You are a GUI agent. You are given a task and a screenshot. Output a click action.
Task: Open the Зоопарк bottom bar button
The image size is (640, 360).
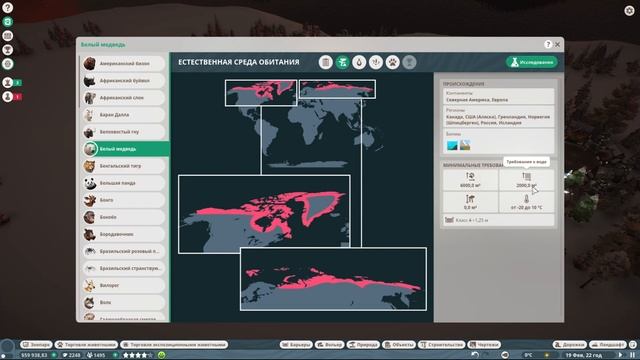(x=36, y=345)
